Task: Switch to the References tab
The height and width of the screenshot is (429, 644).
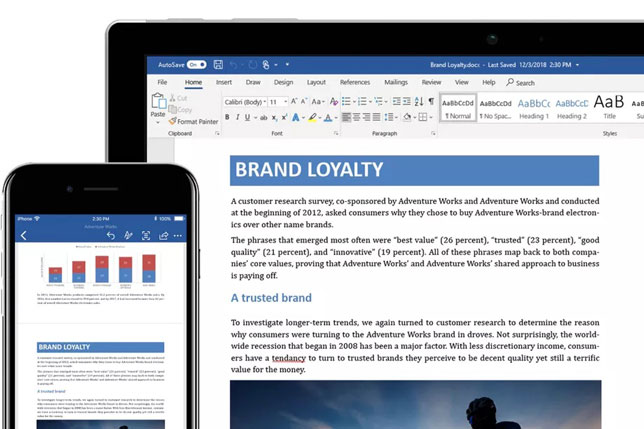Action: point(355,82)
